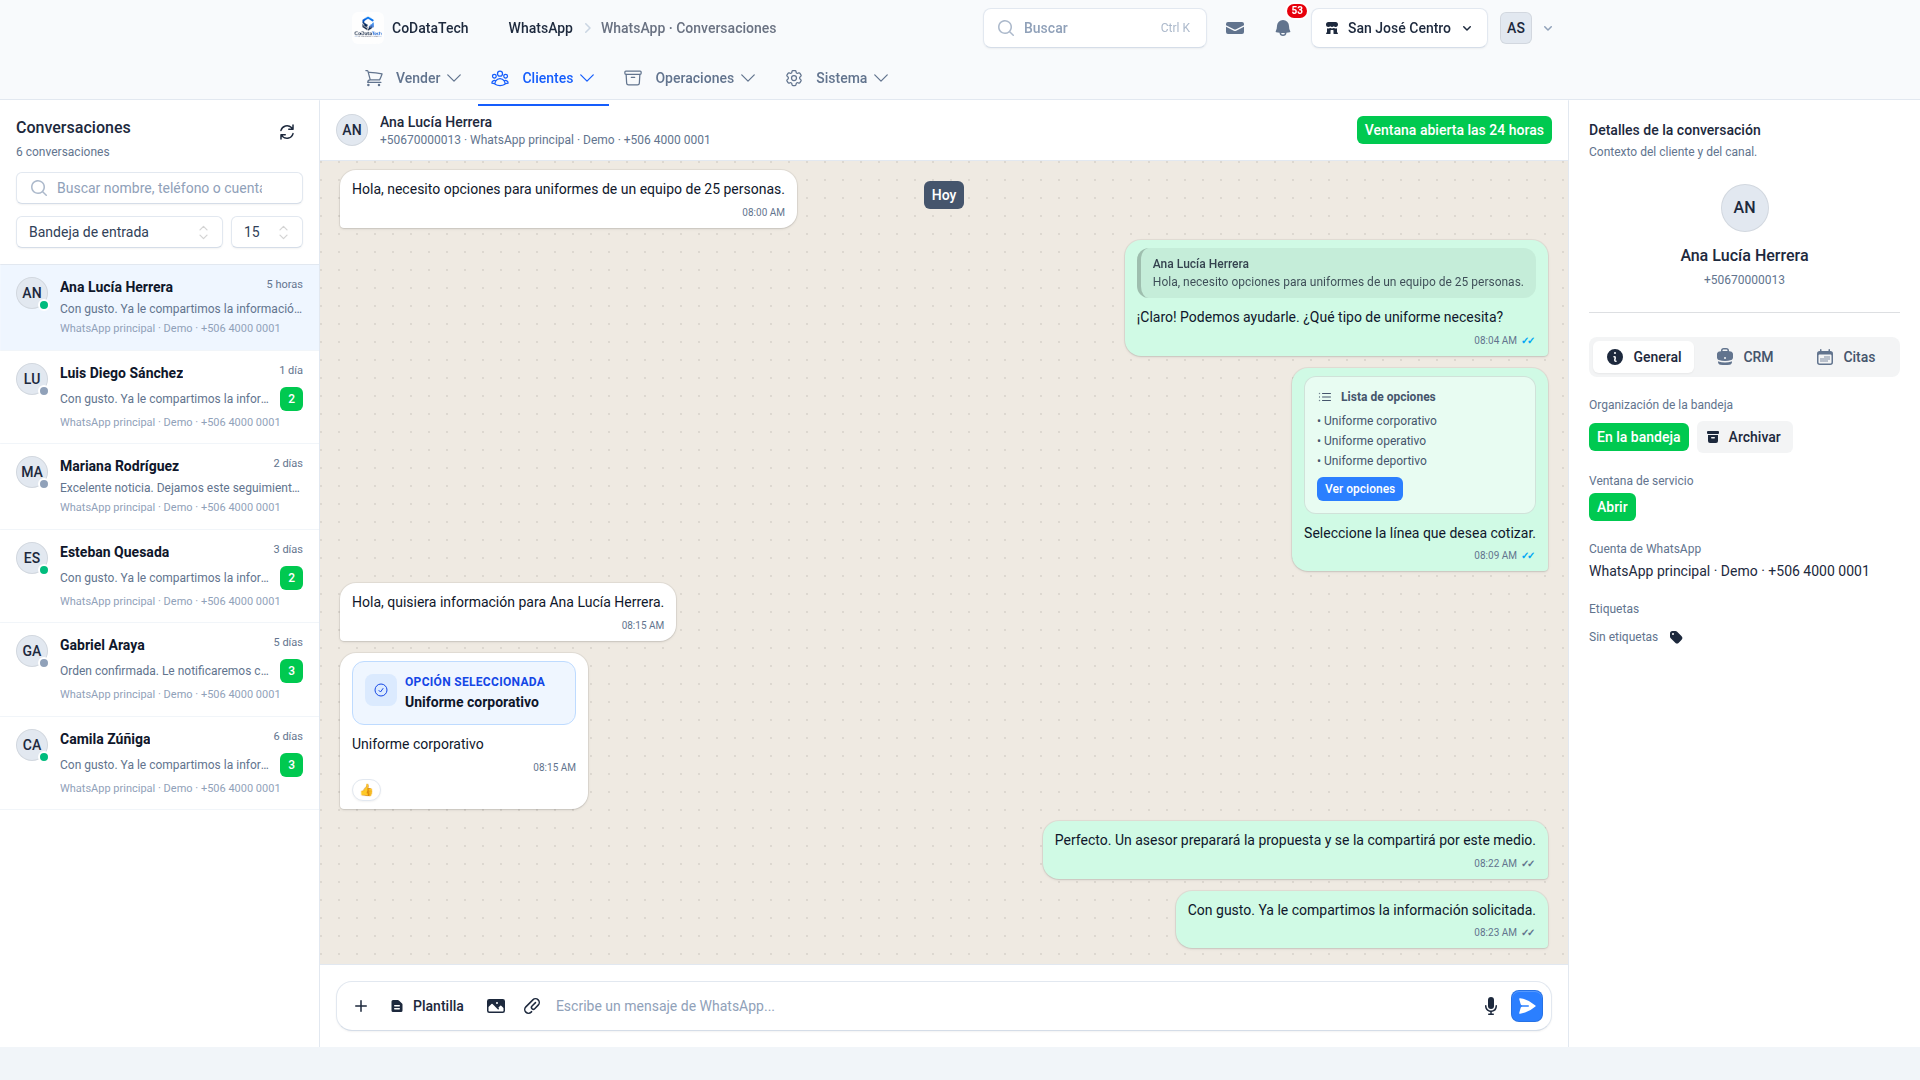Open the Plantilla template button

tap(427, 1006)
